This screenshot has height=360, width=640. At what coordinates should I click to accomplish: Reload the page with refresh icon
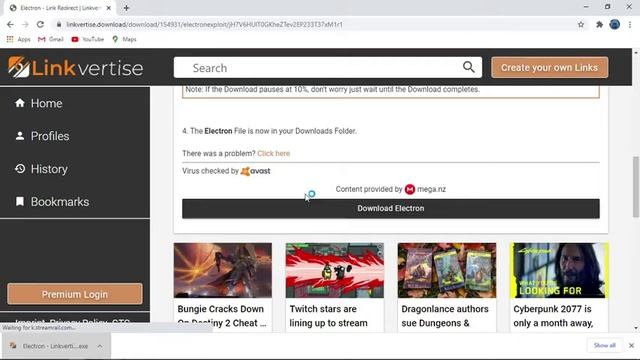[x=40, y=24]
